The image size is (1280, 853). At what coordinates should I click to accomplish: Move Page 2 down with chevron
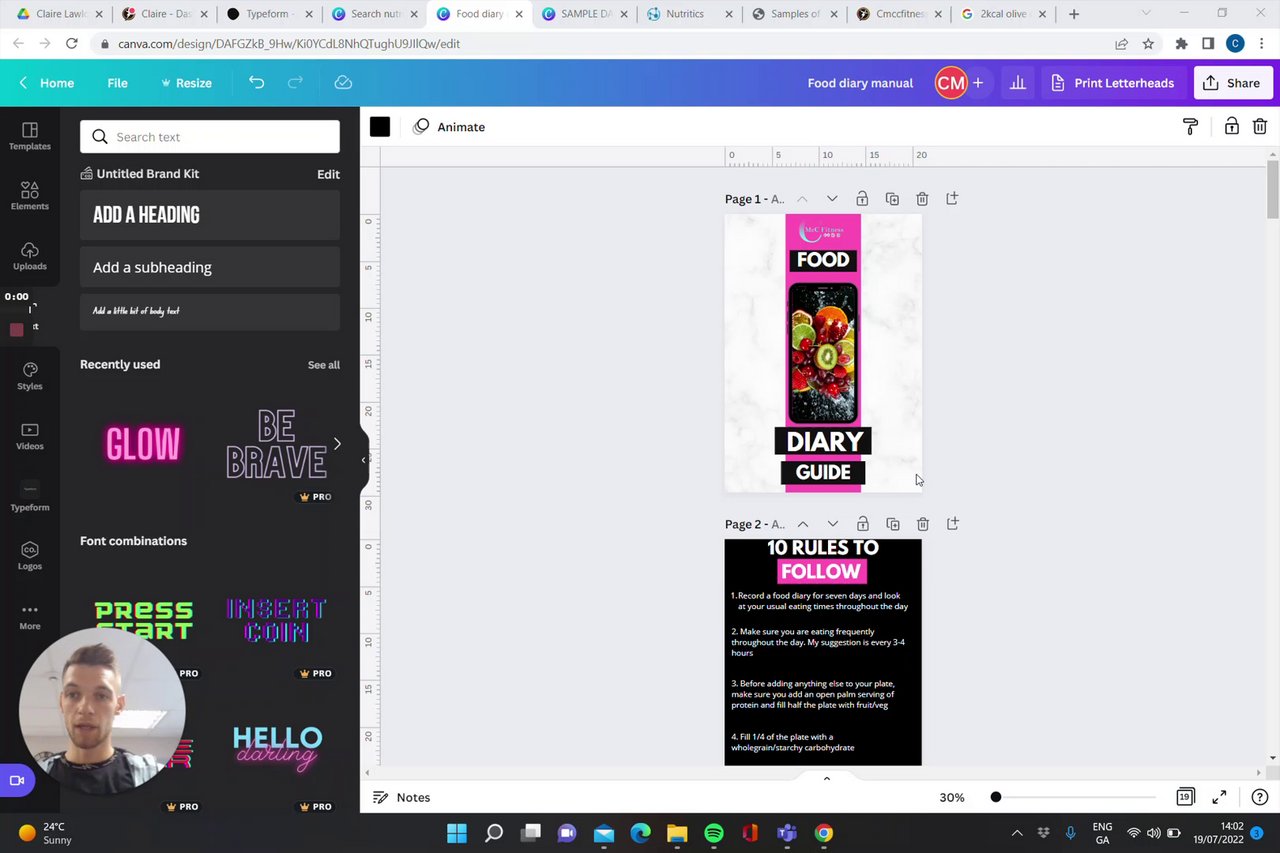click(832, 524)
